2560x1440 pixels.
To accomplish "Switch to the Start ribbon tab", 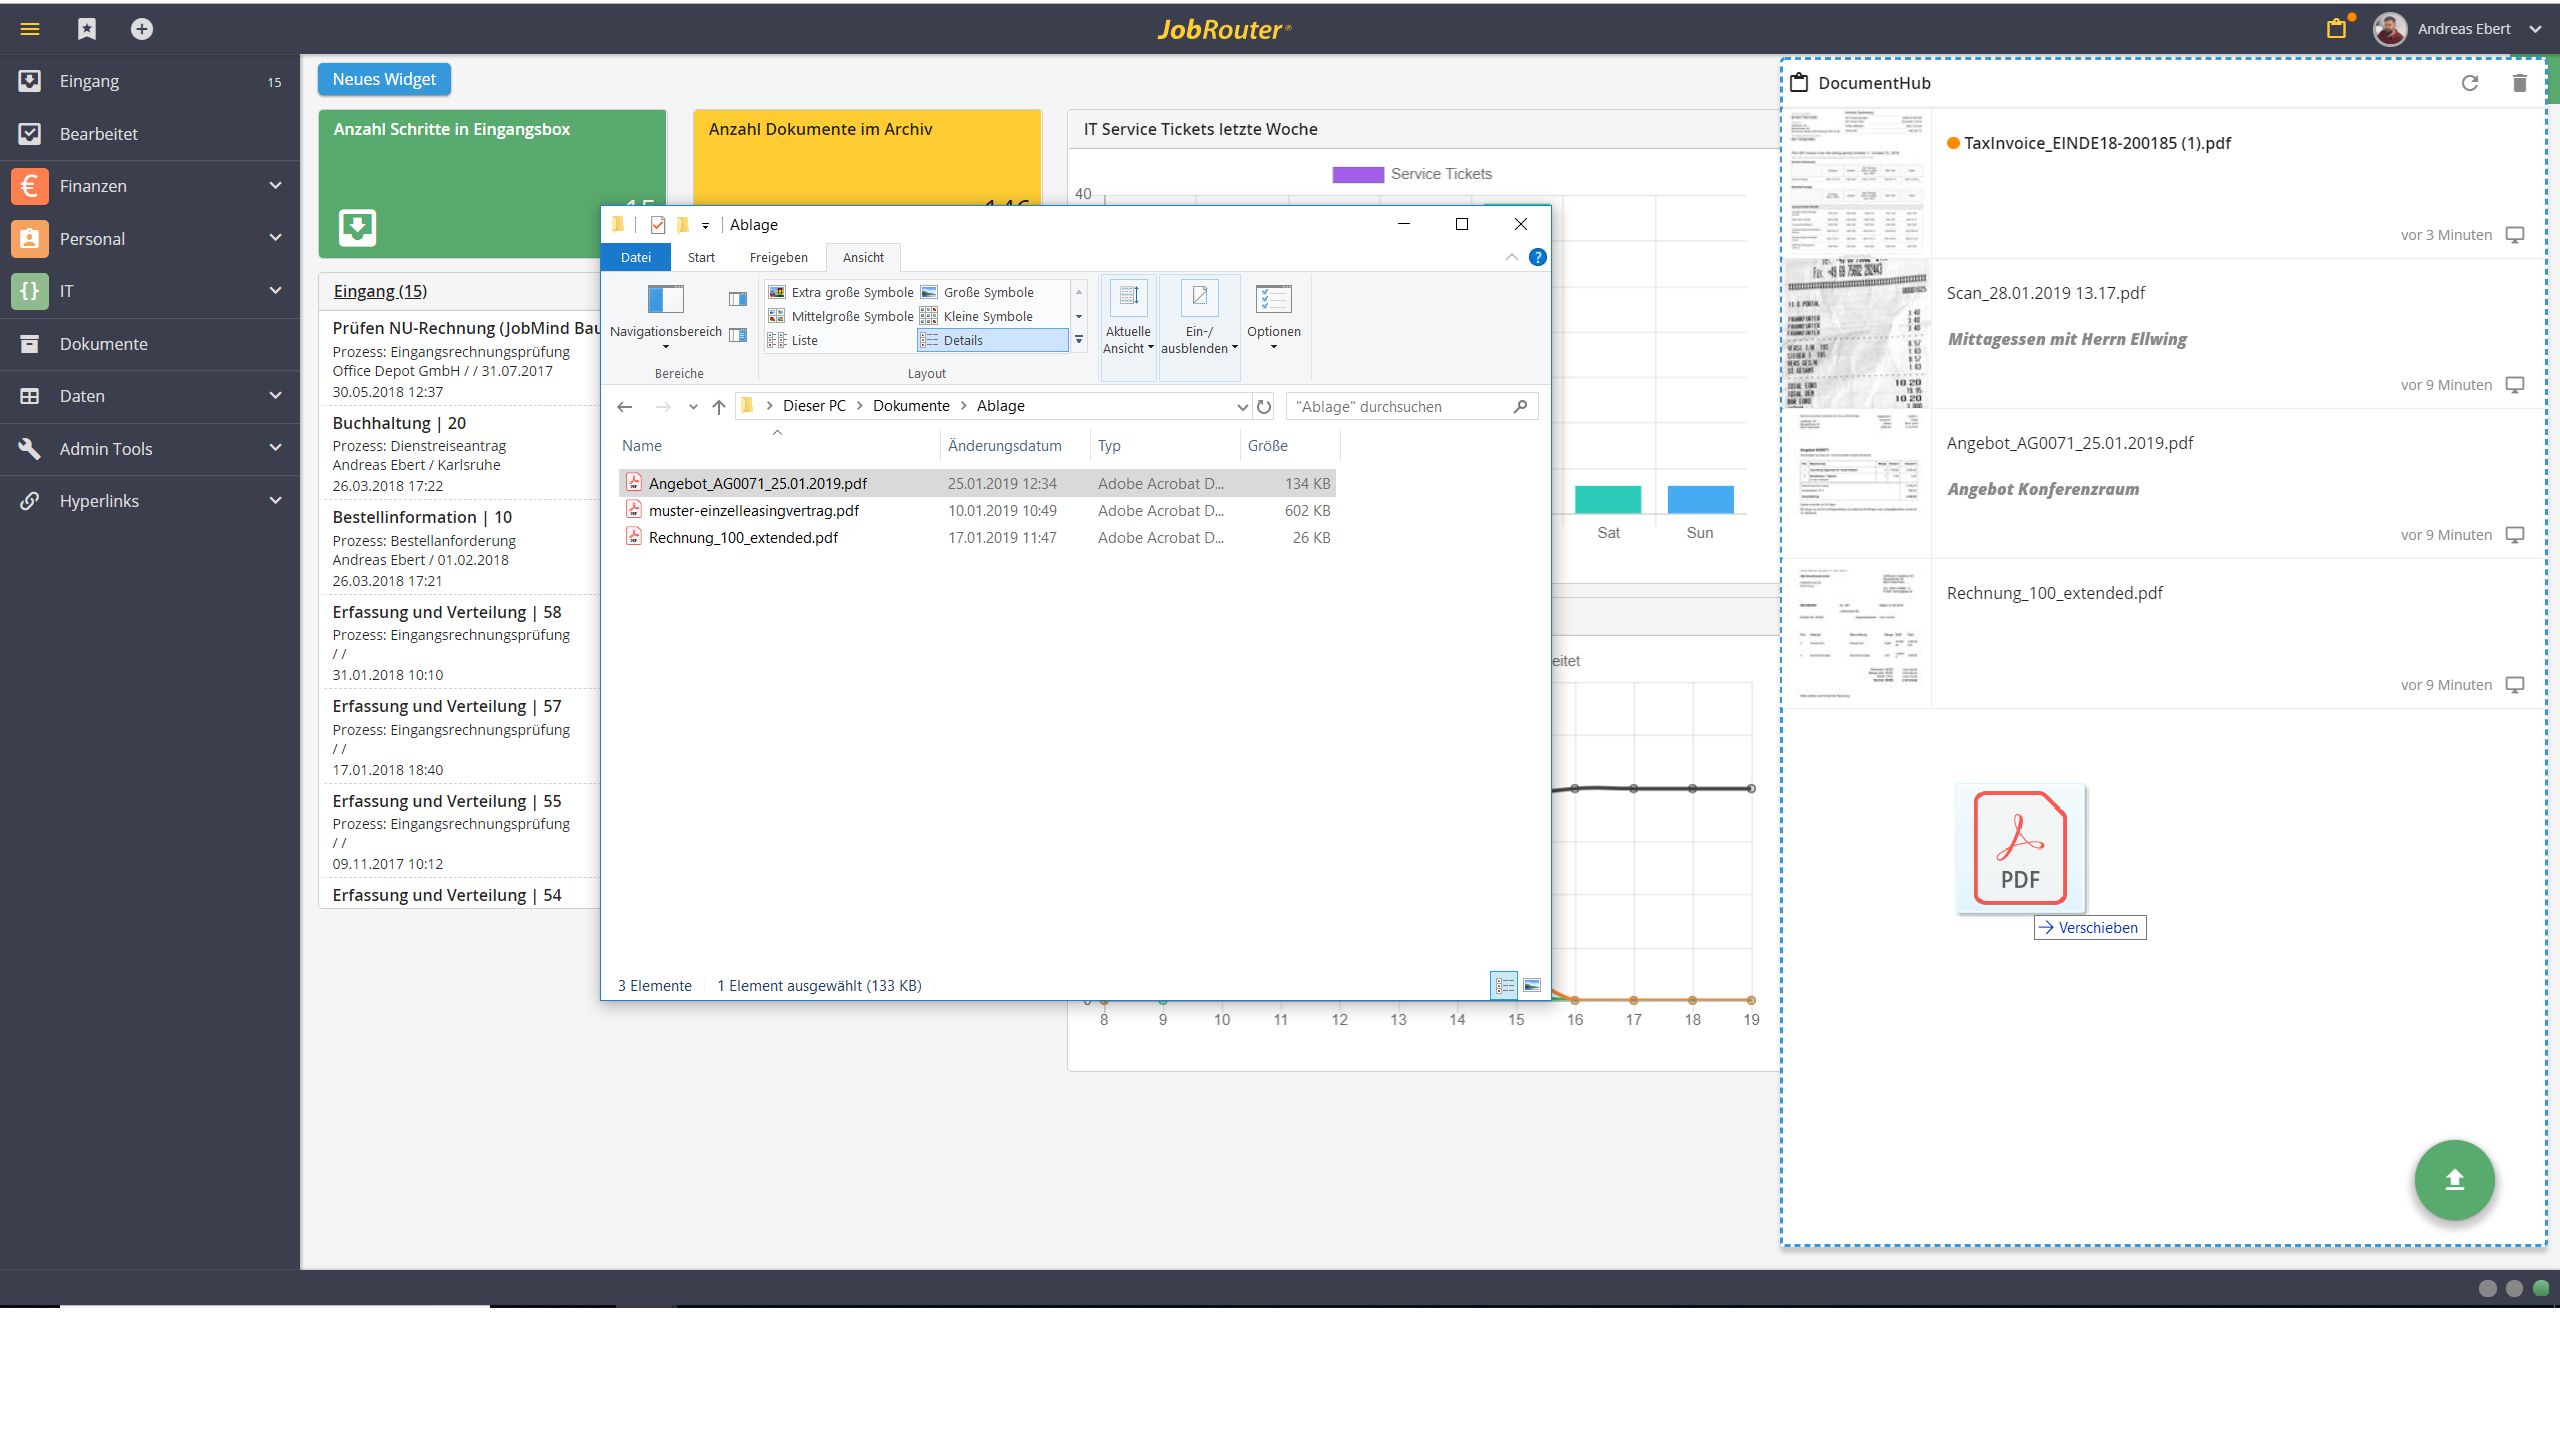I will [x=701, y=257].
